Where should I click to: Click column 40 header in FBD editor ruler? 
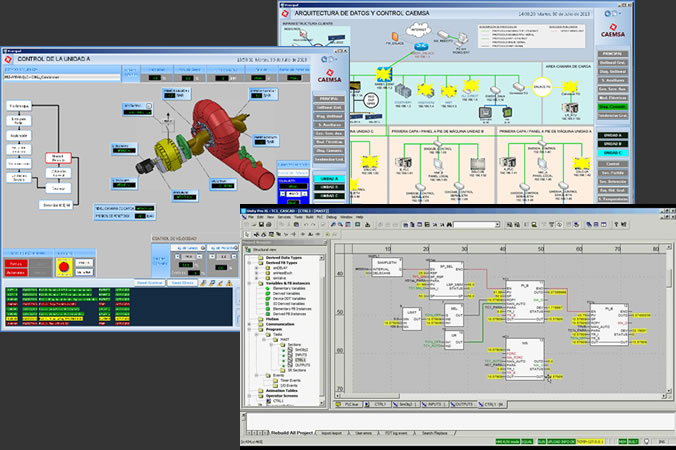[503, 249]
